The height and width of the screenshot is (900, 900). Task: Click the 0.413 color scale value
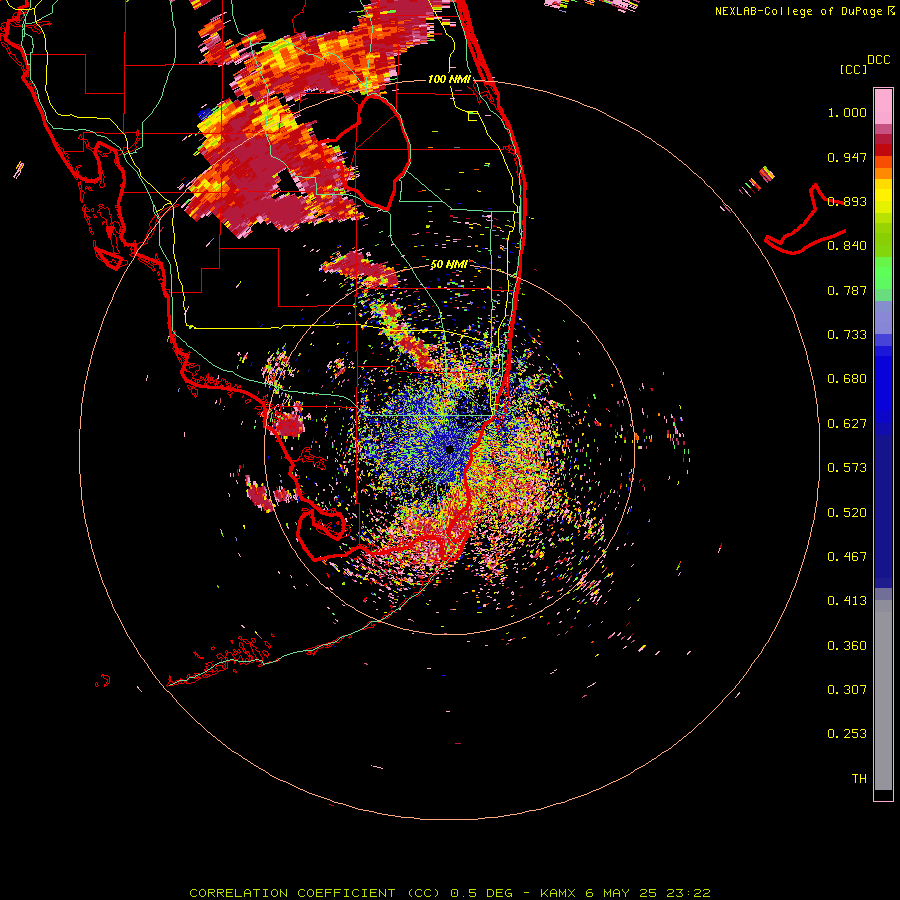(847, 601)
